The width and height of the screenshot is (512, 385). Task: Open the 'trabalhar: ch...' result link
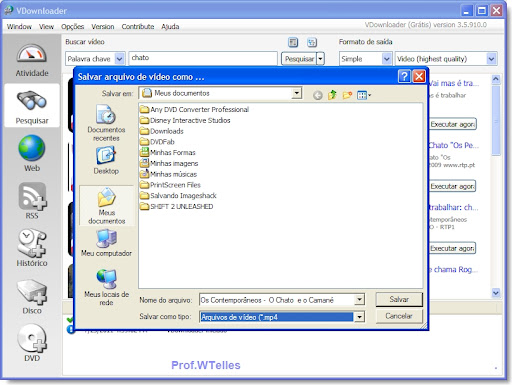coord(454,207)
